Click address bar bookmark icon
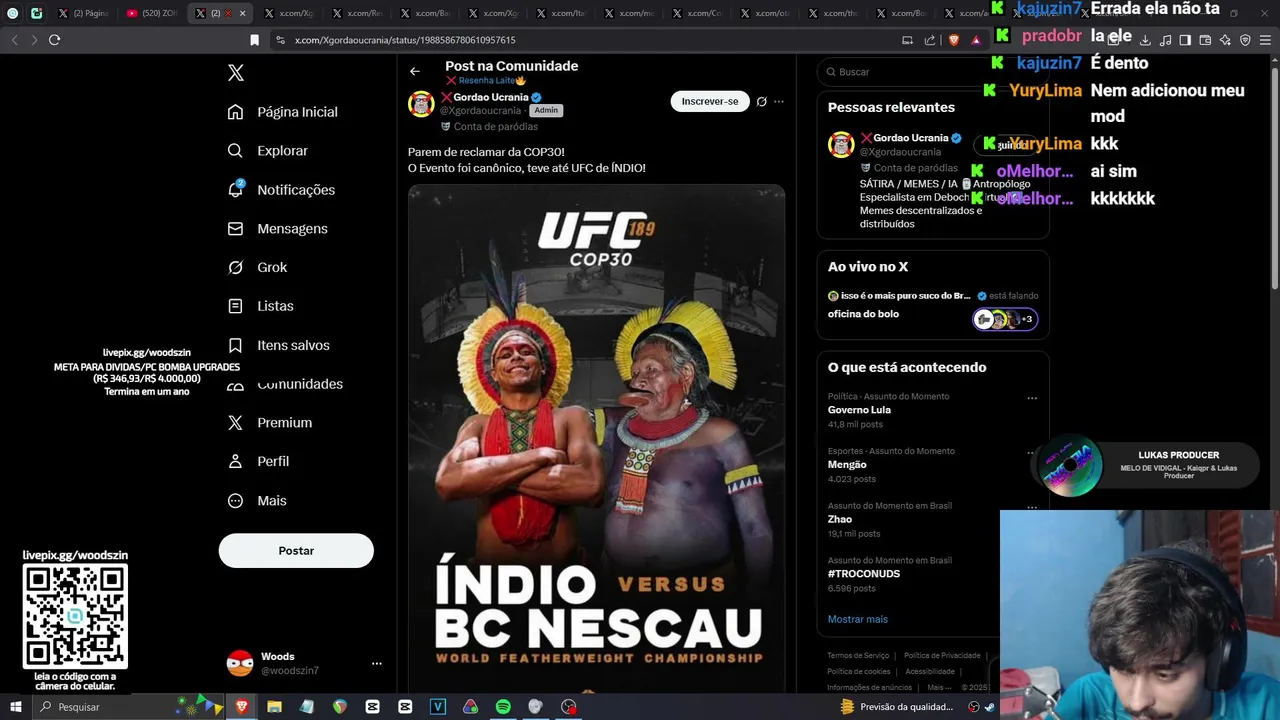The image size is (1280, 720). (254, 40)
